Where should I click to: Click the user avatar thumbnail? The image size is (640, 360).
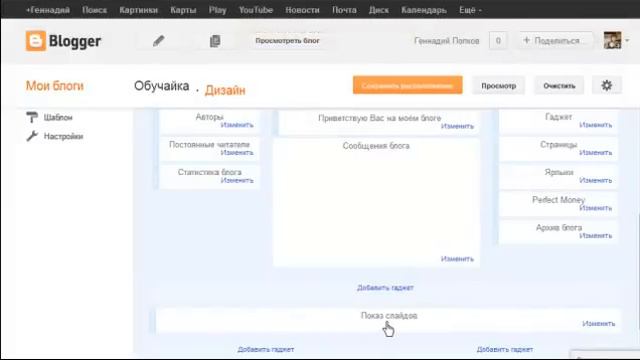coord(612,40)
